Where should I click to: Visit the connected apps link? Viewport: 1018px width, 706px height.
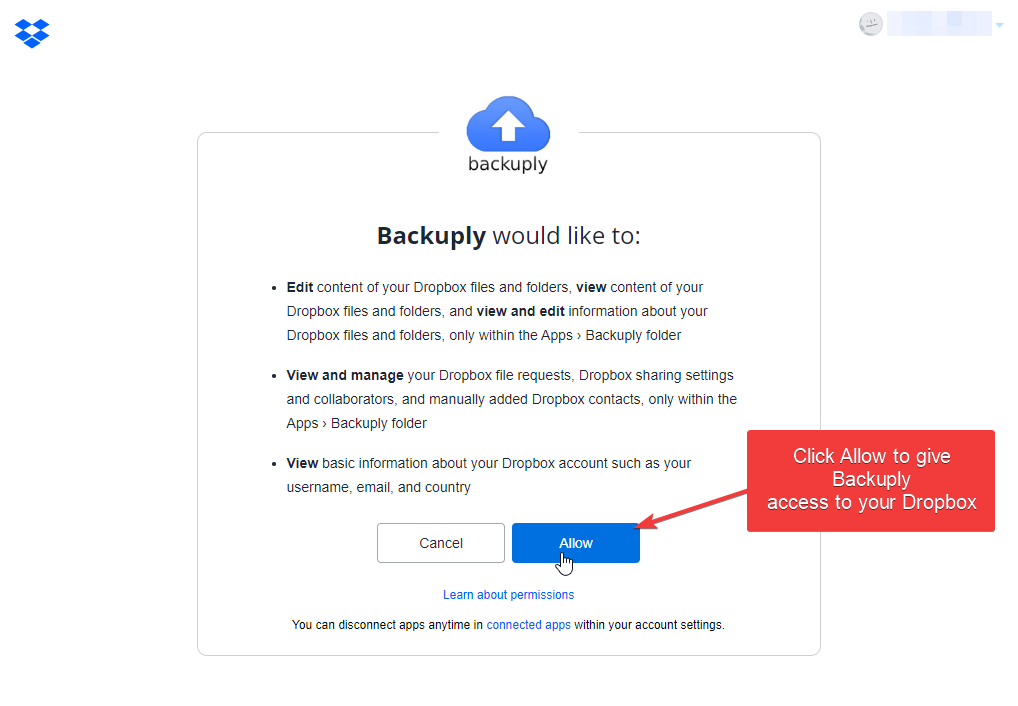click(528, 624)
